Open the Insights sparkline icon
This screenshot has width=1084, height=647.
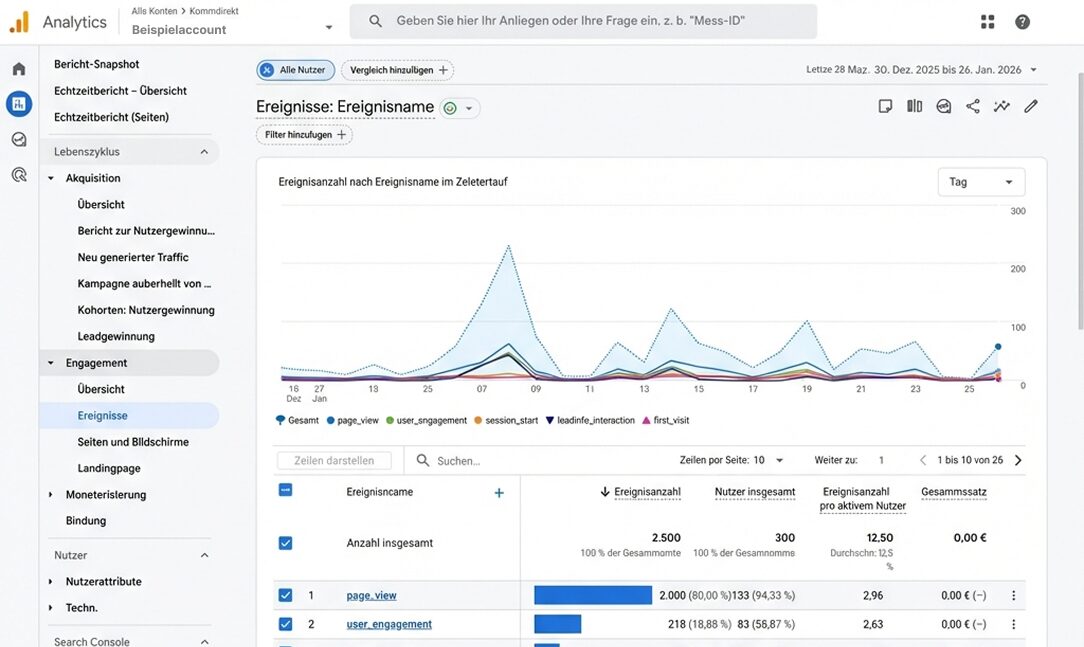click(x=1001, y=106)
